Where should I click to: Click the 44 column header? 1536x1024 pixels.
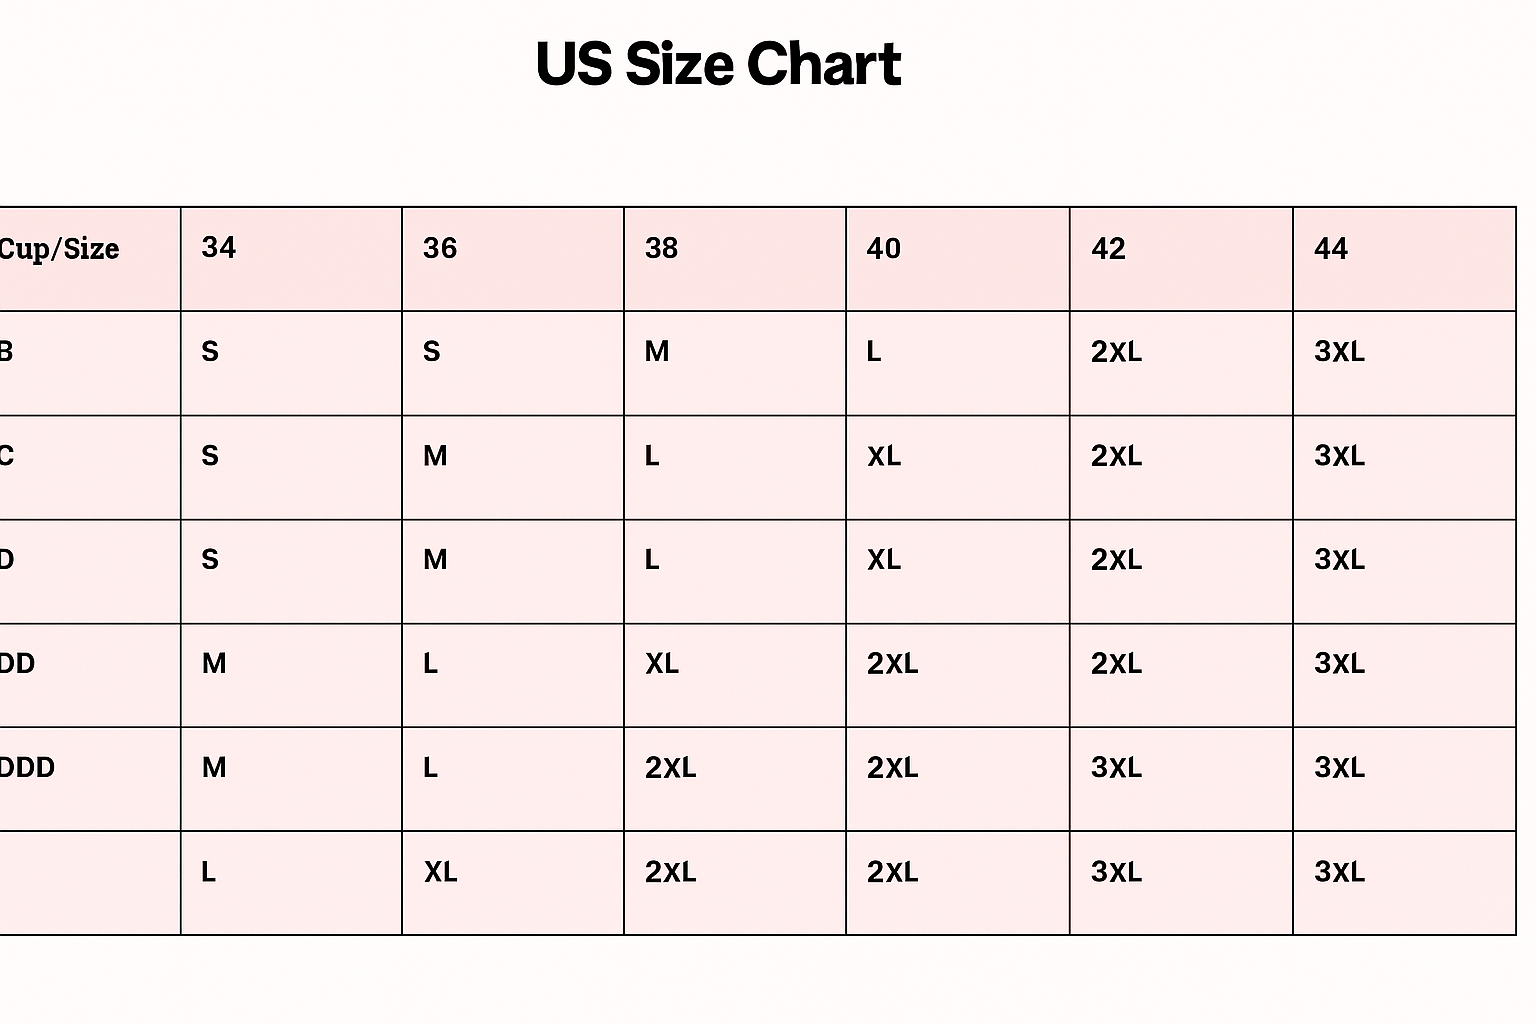1404,259
